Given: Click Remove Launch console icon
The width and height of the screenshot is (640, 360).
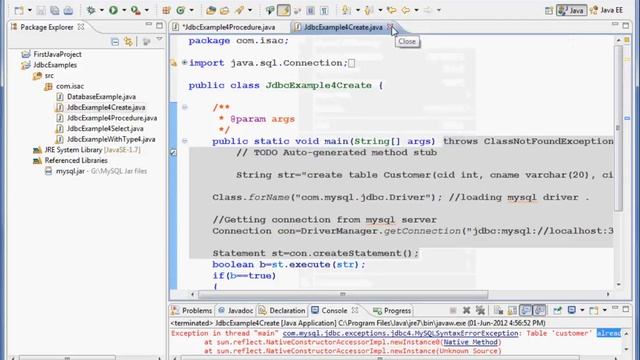Looking at the screenshot, I should [467, 311].
